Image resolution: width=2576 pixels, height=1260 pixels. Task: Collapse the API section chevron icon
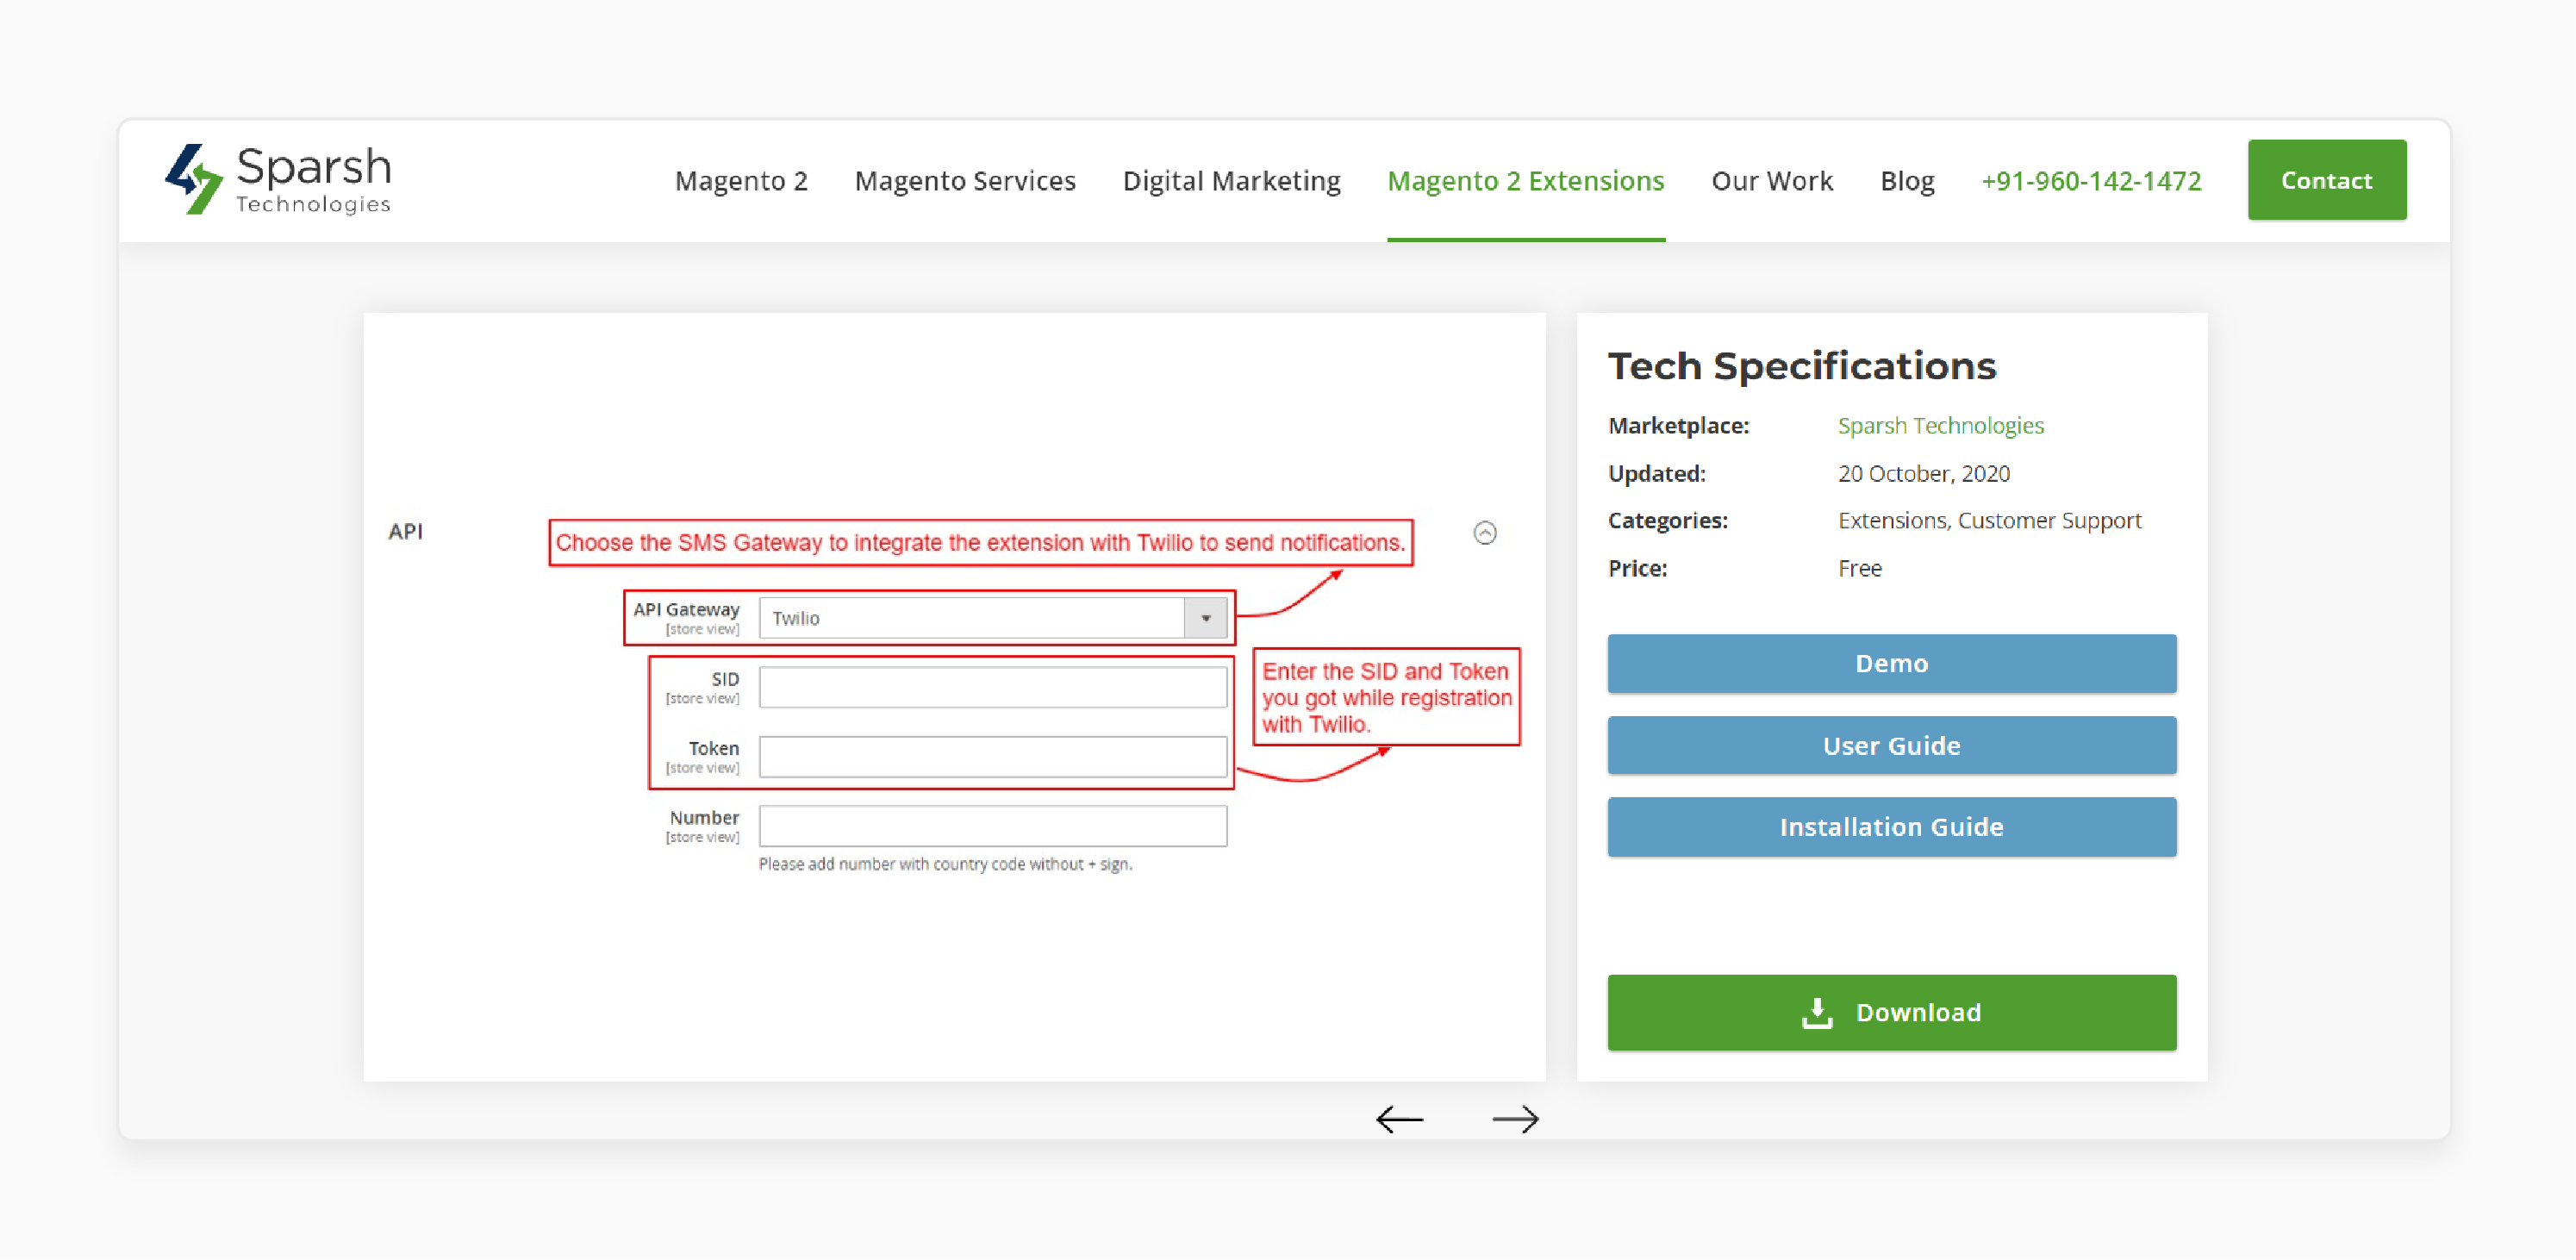(x=1485, y=533)
